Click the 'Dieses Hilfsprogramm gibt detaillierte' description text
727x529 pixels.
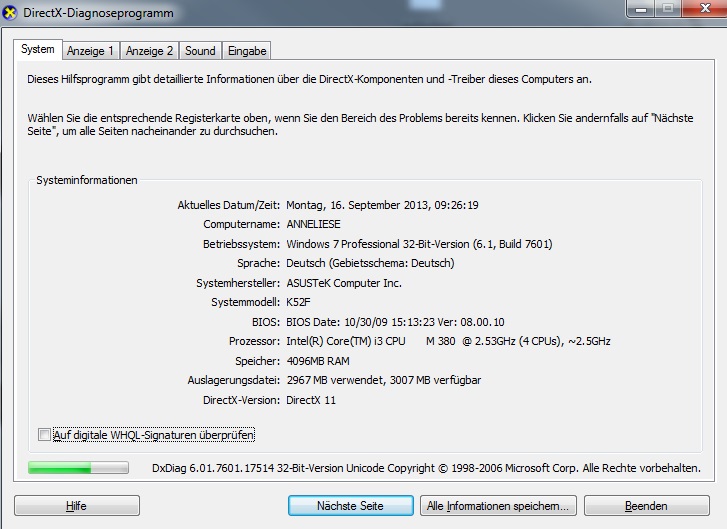tap(309, 79)
